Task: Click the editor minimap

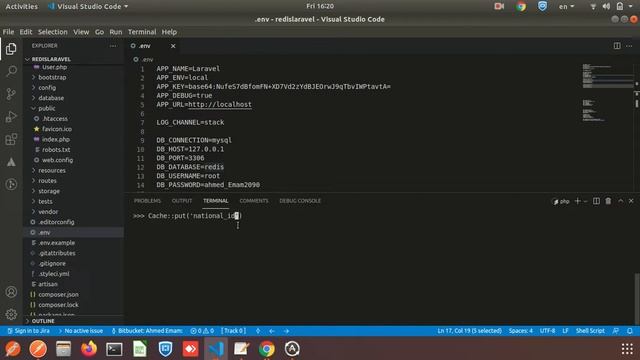Action: point(608,93)
